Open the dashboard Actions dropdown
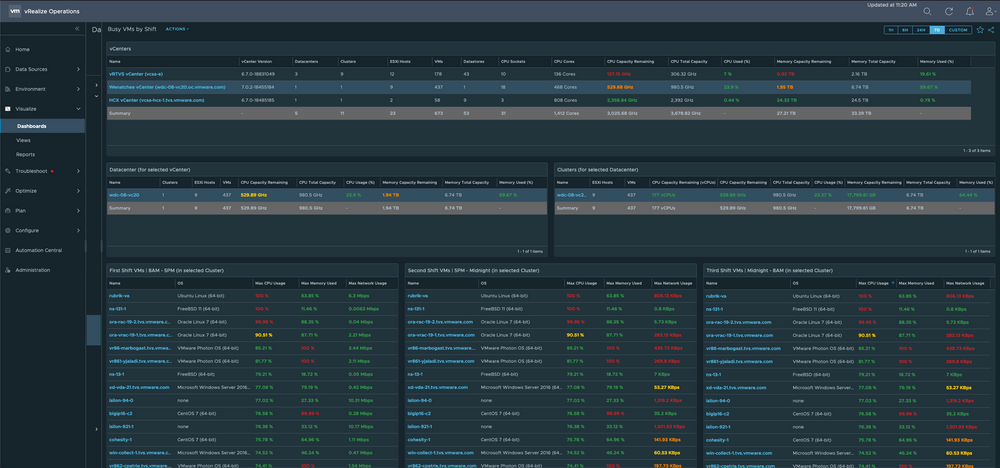Screen dimensions: 1000x468 click(x=177, y=29)
